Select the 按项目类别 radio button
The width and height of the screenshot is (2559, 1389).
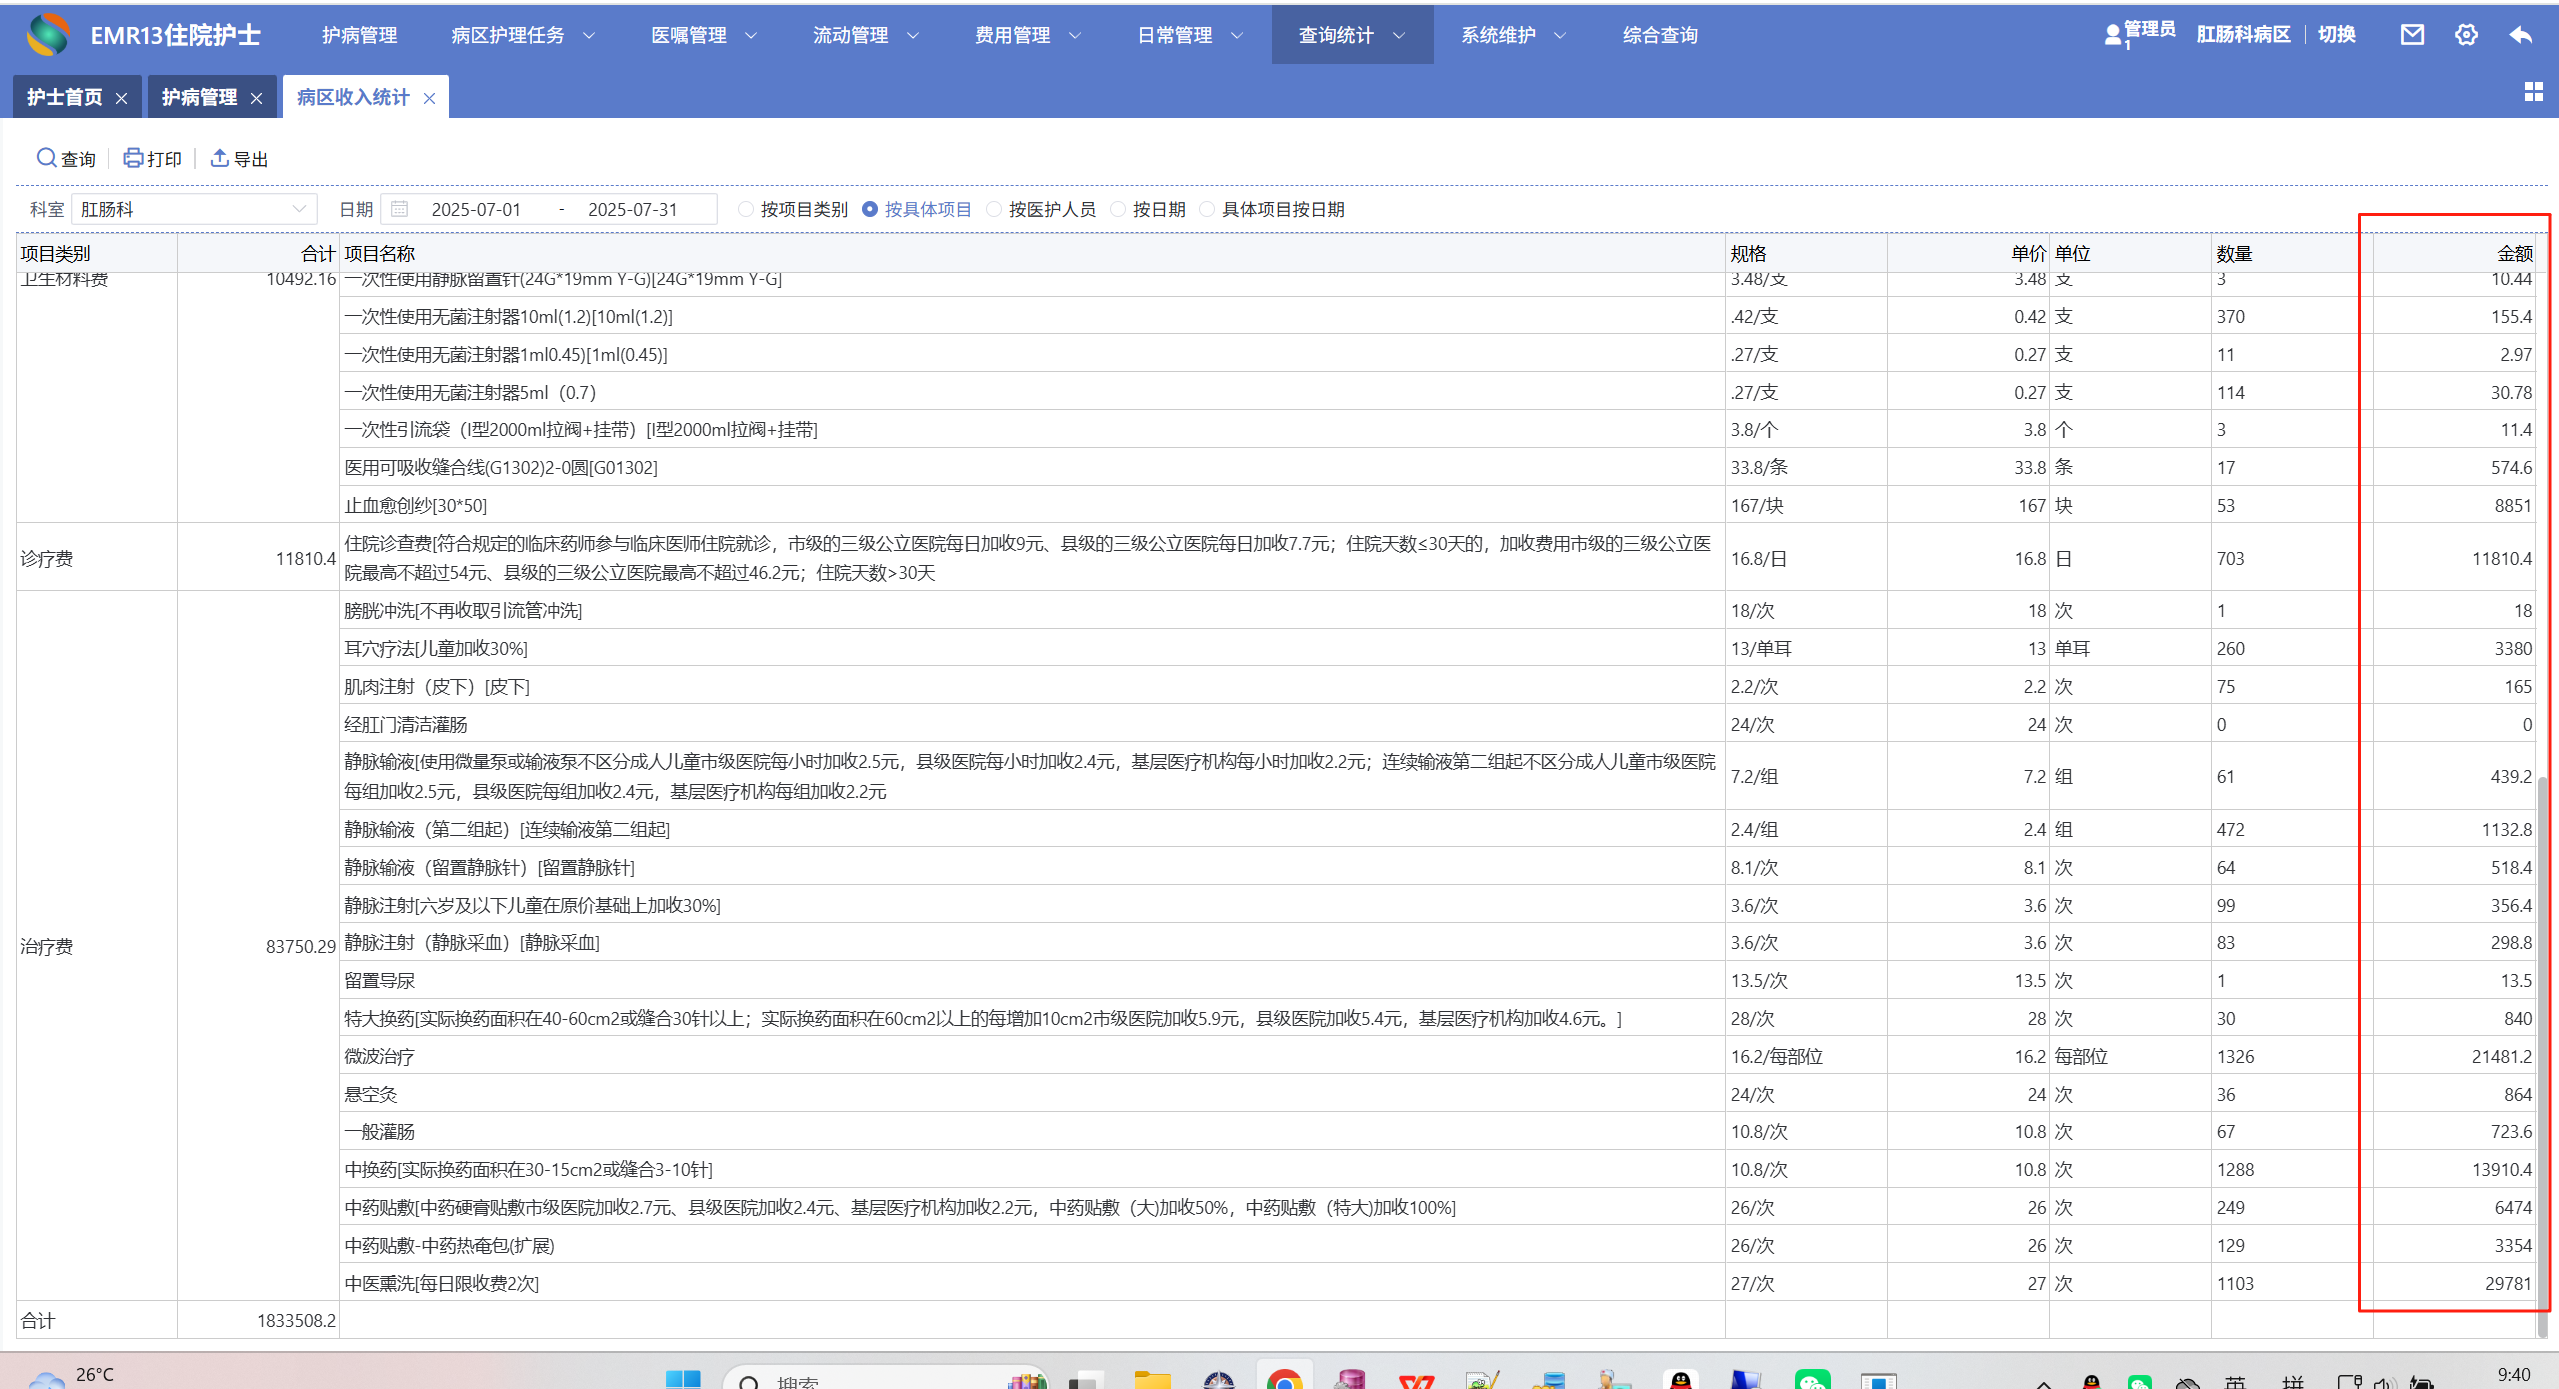point(746,209)
